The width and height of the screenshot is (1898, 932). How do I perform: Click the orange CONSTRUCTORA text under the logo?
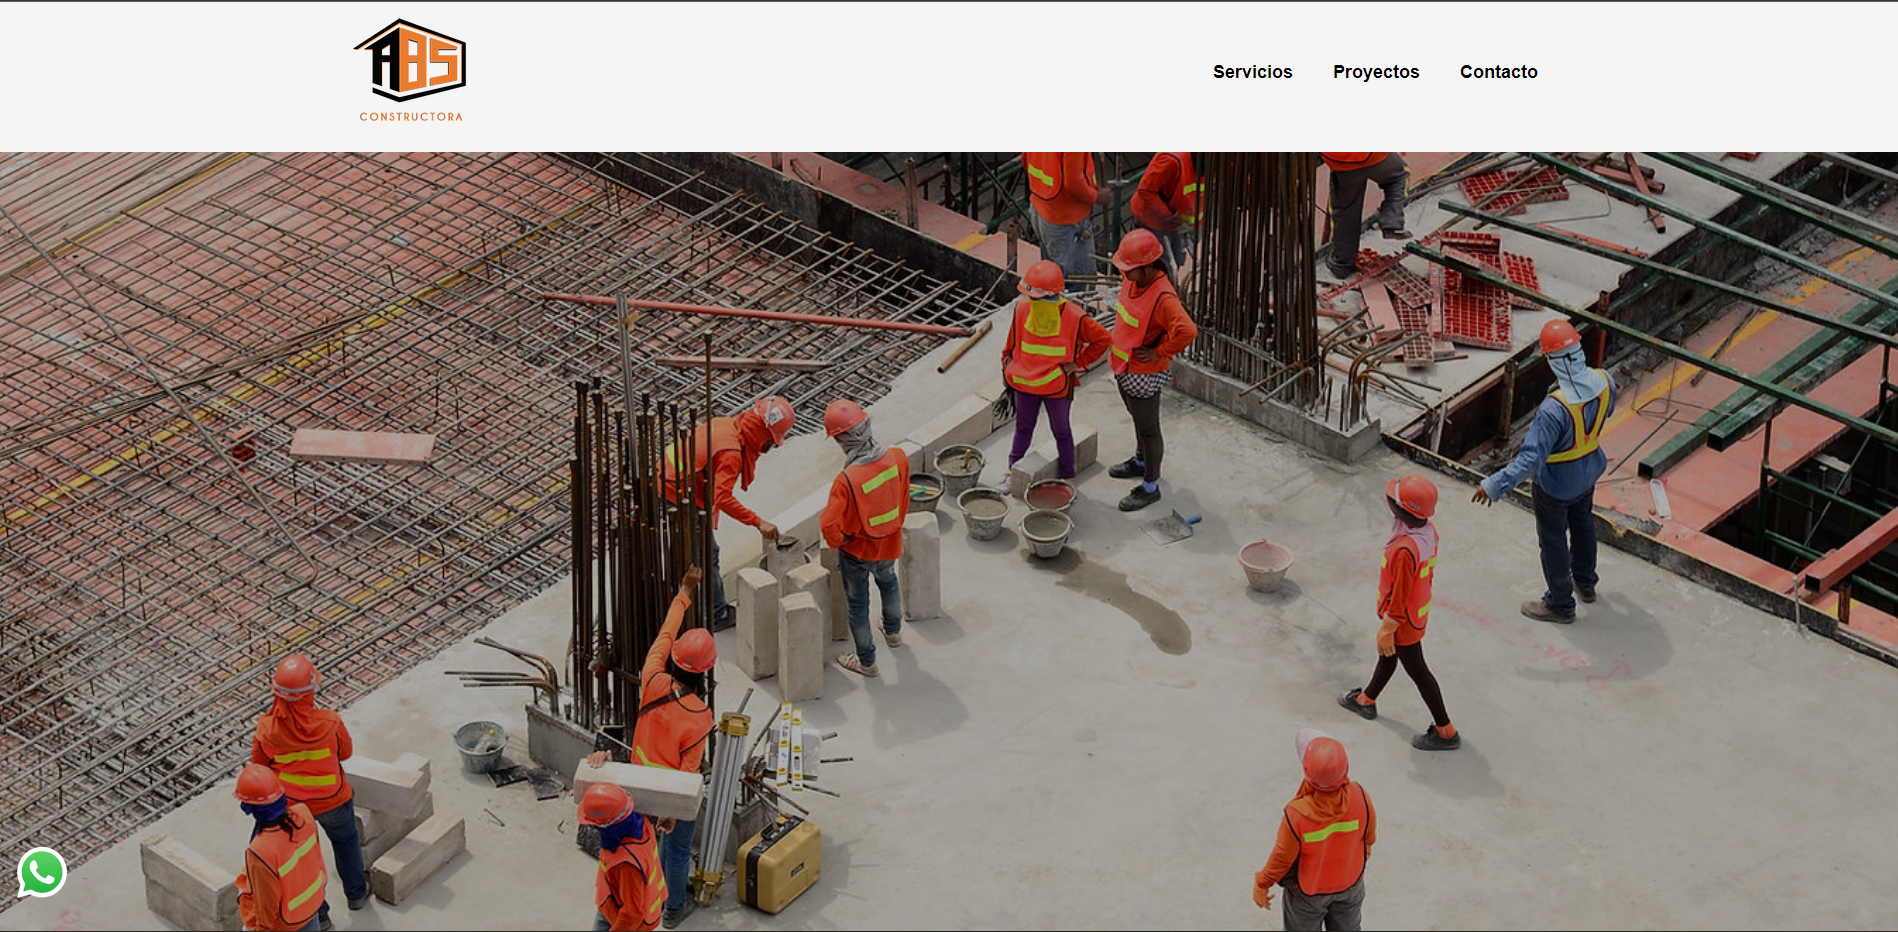pos(412,115)
